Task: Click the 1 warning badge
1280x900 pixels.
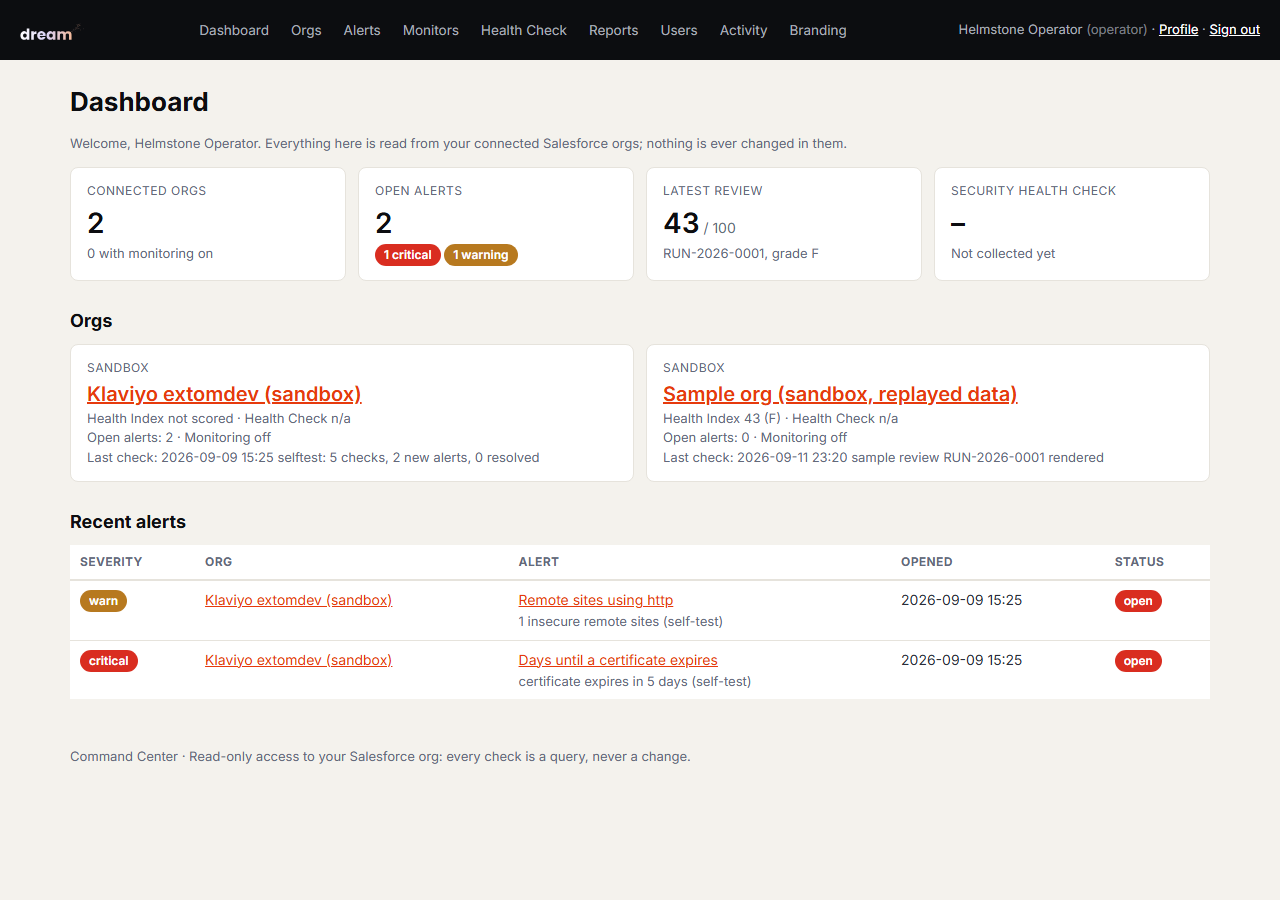Action: click(481, 255)
